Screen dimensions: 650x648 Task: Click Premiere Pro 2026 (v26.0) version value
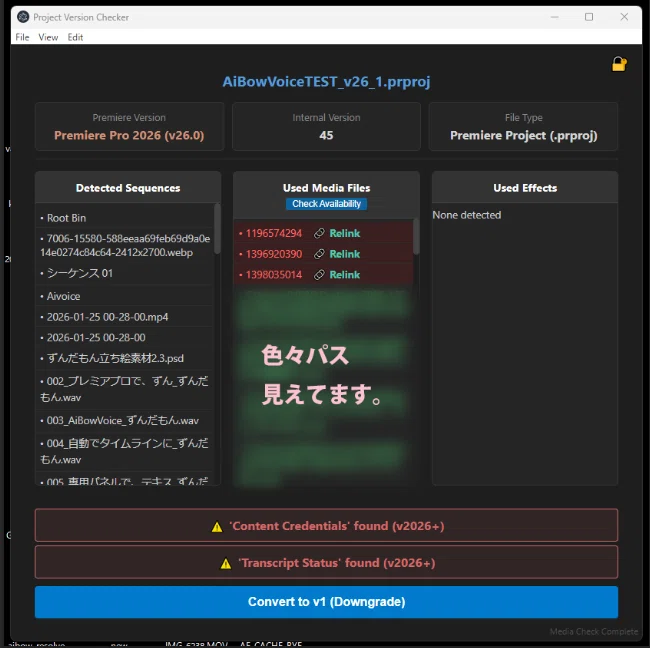pos(129,136)
